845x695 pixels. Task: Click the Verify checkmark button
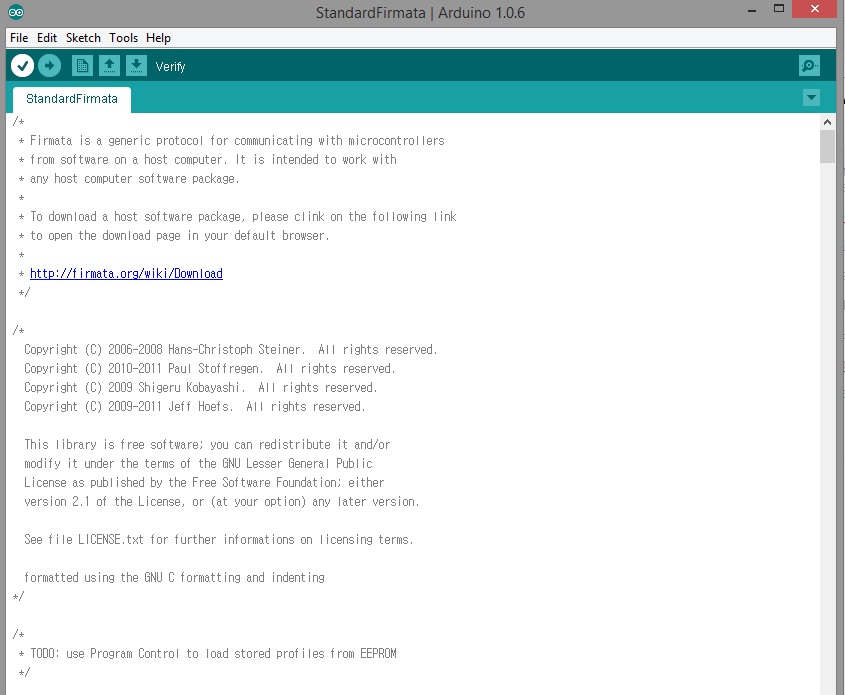(x=22, y=66)
